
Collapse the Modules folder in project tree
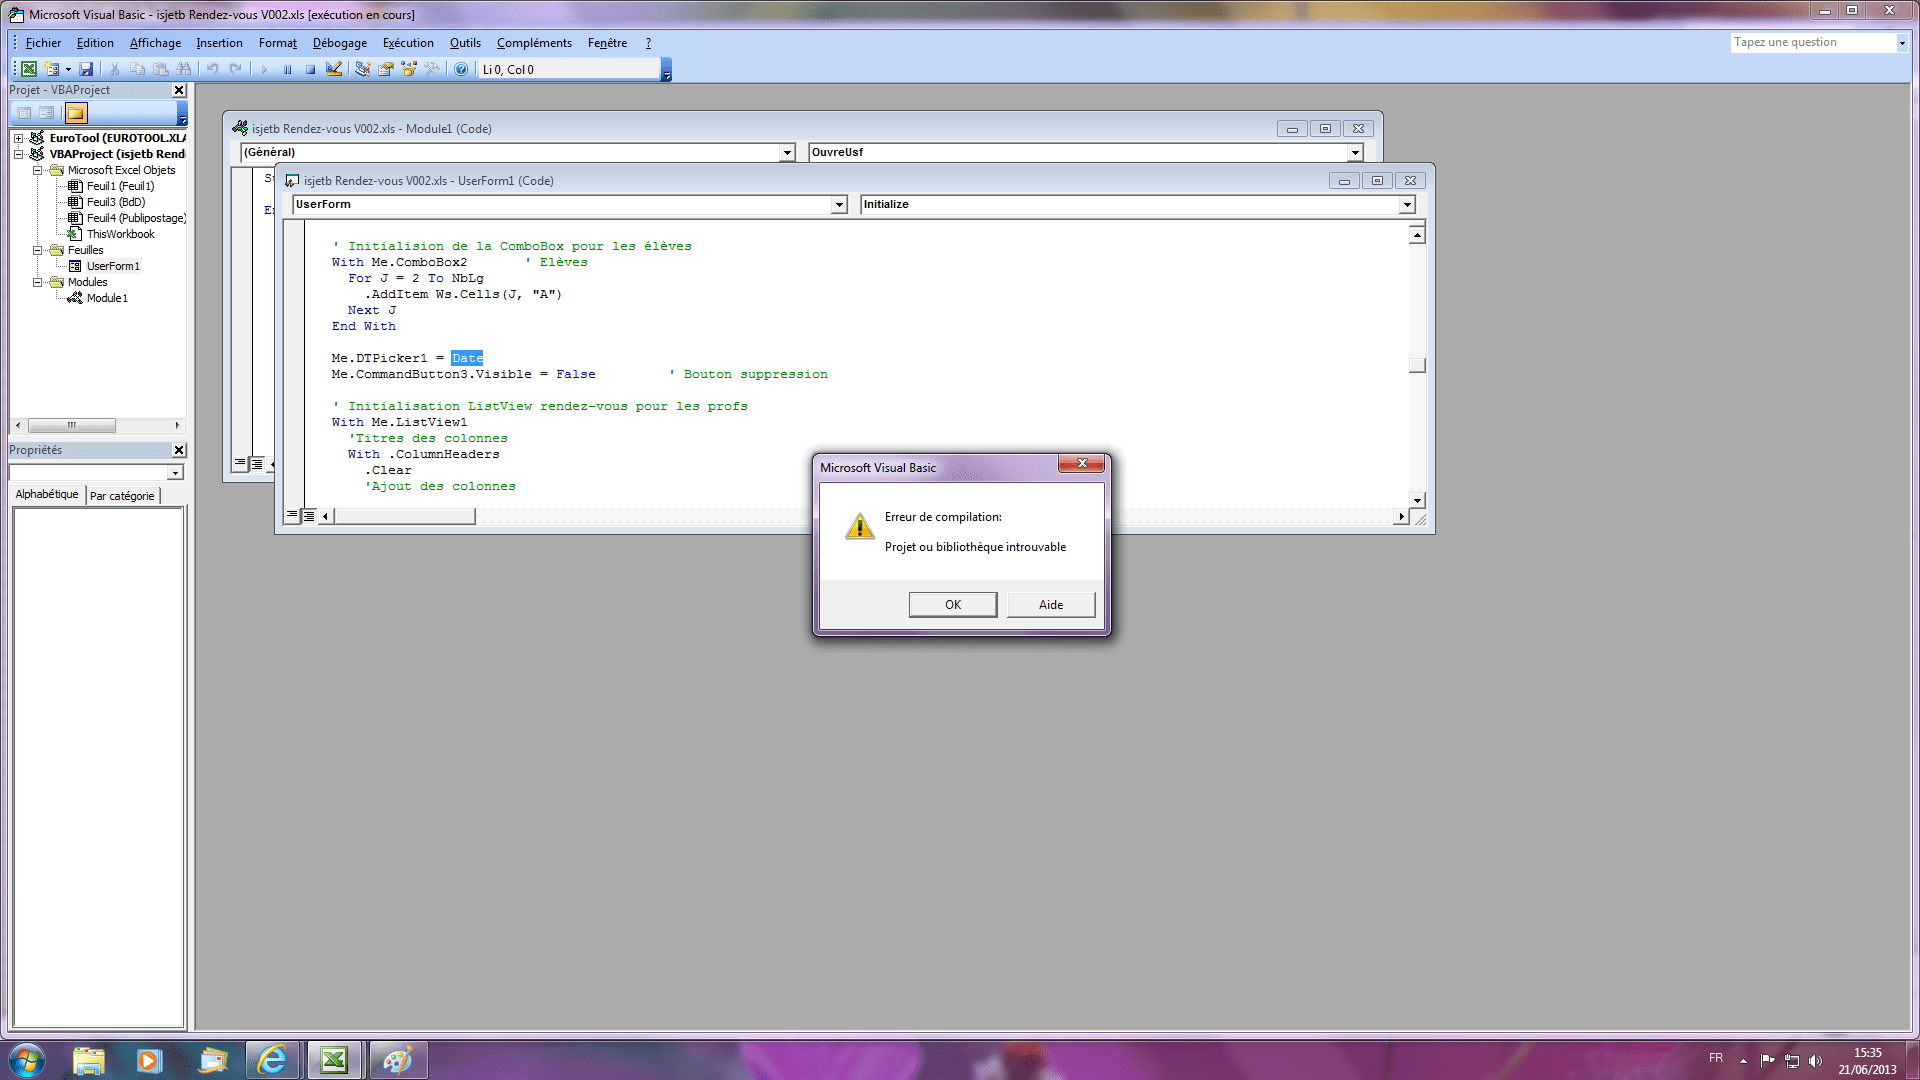click(37, 282)
